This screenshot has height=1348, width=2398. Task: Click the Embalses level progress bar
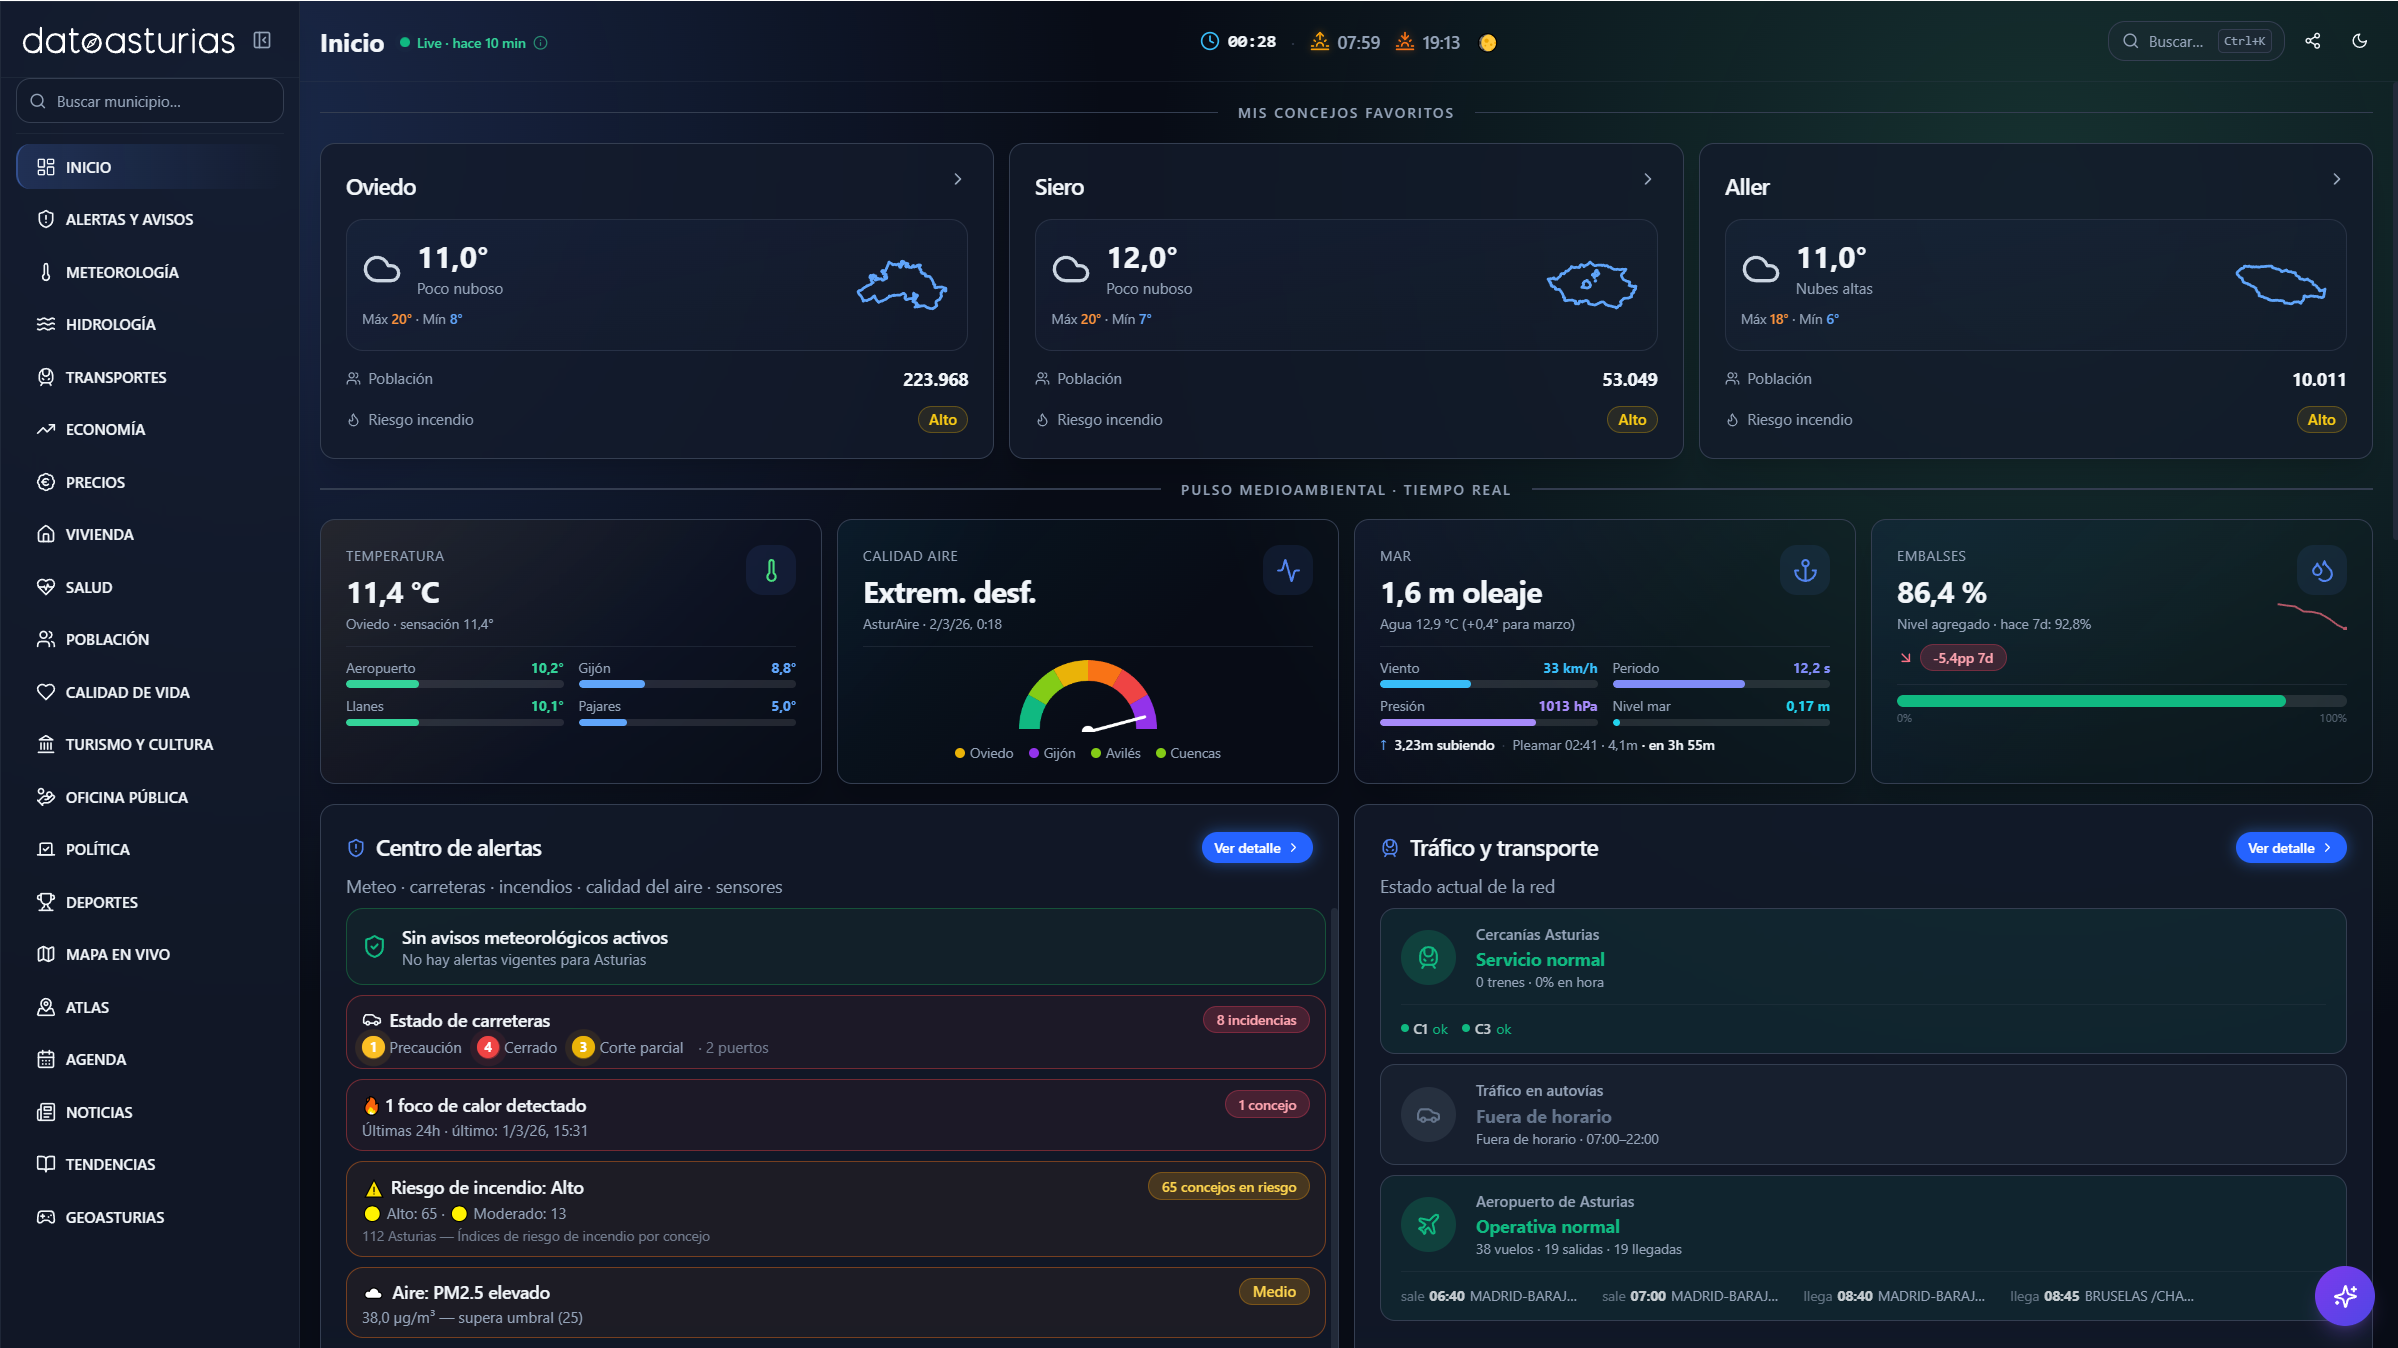pyautogui.click(x=2120, y=701)
